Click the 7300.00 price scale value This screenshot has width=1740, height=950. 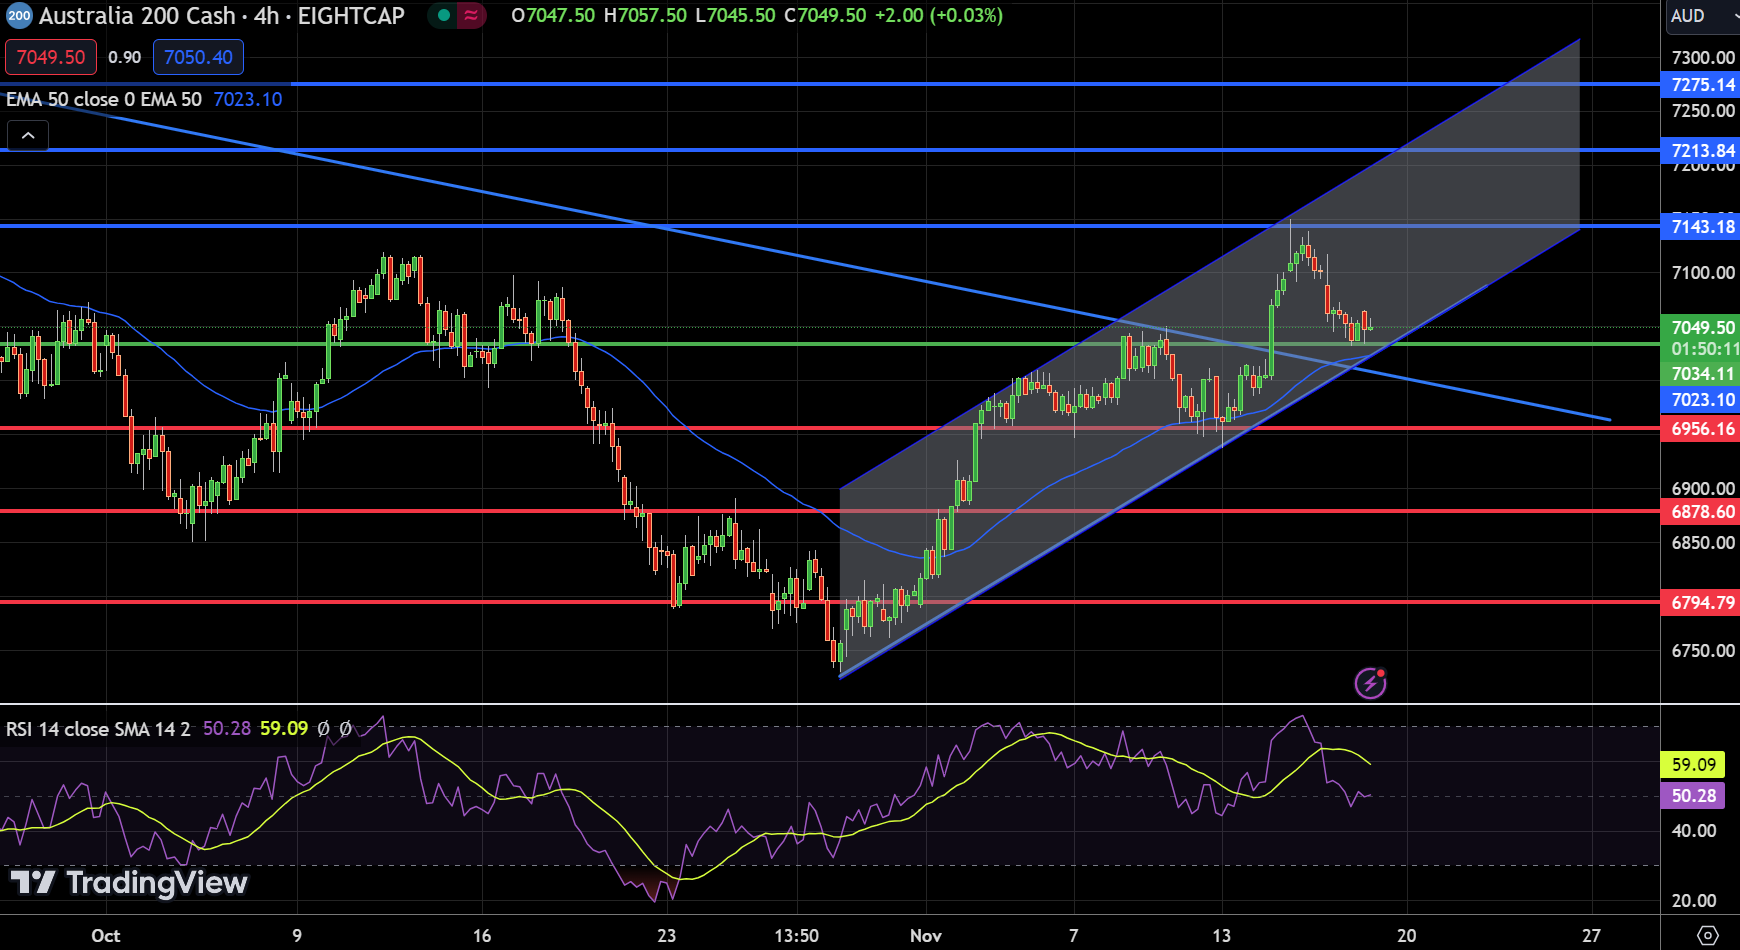tap(1703, 58)
